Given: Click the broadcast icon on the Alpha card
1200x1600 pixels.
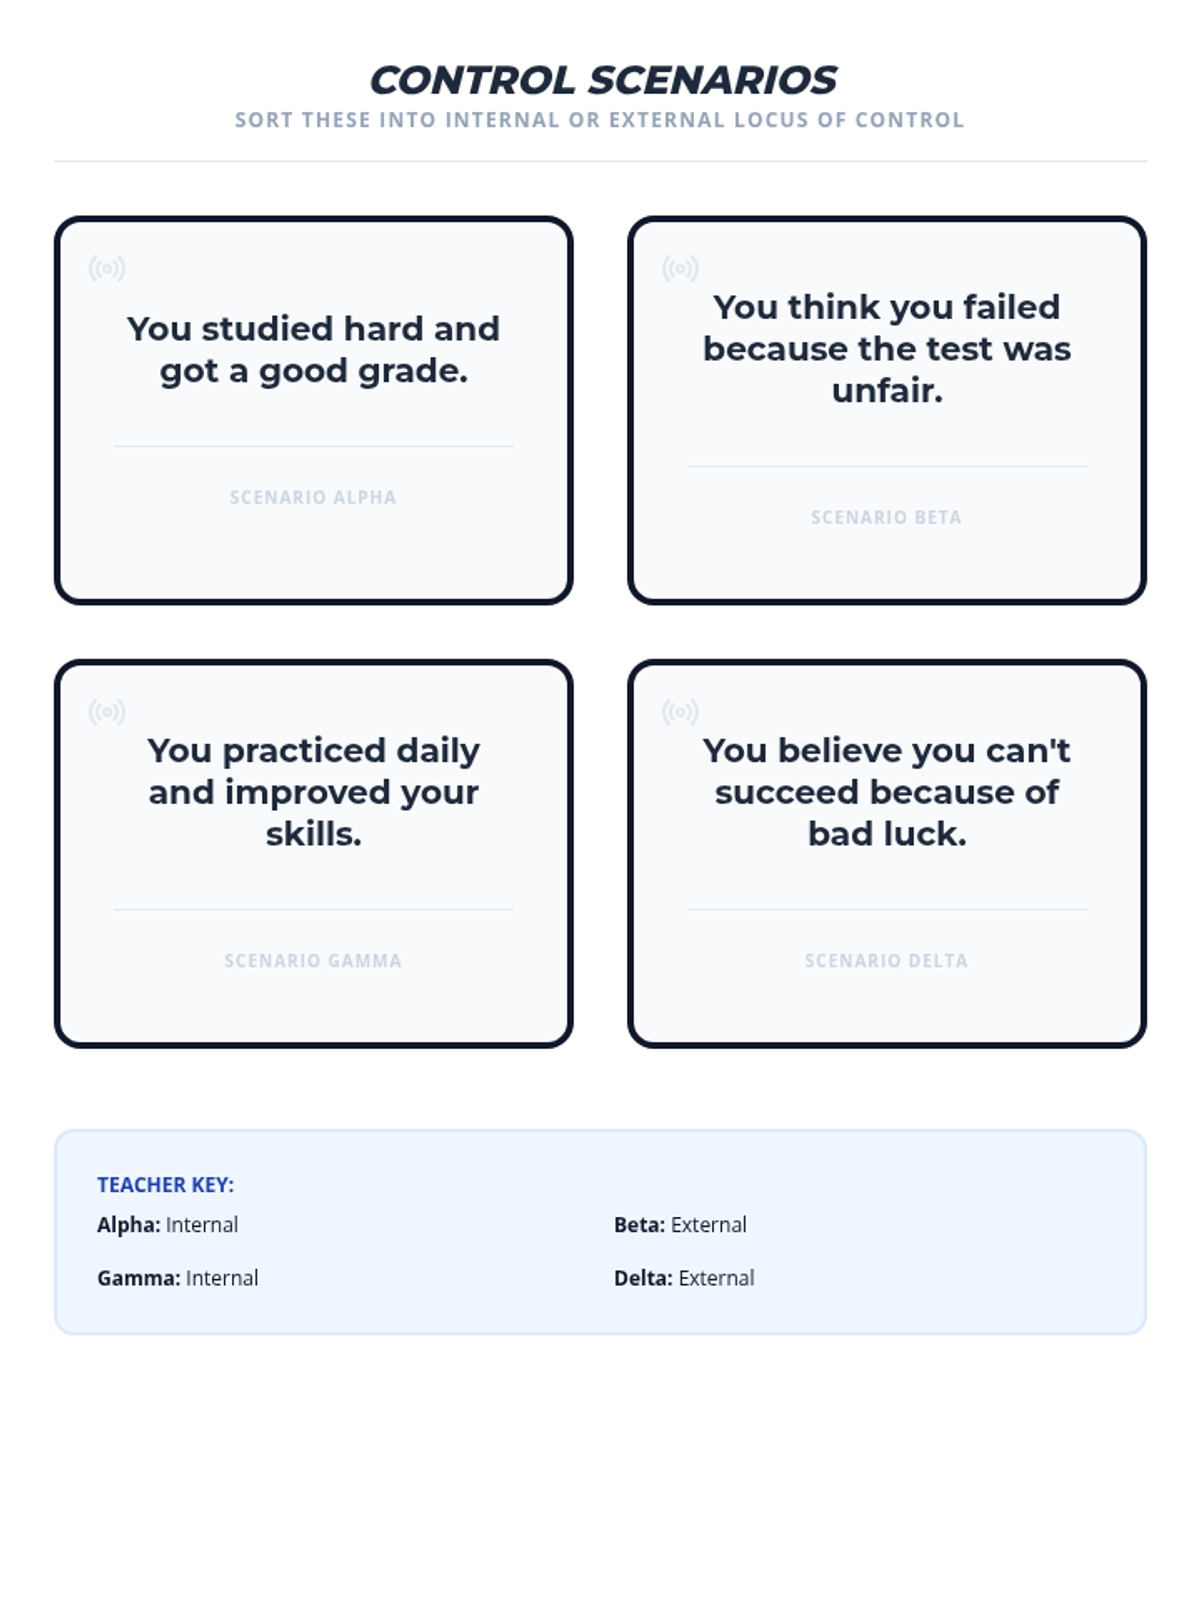Looking at the screenshot, I should tap(107, 268).
